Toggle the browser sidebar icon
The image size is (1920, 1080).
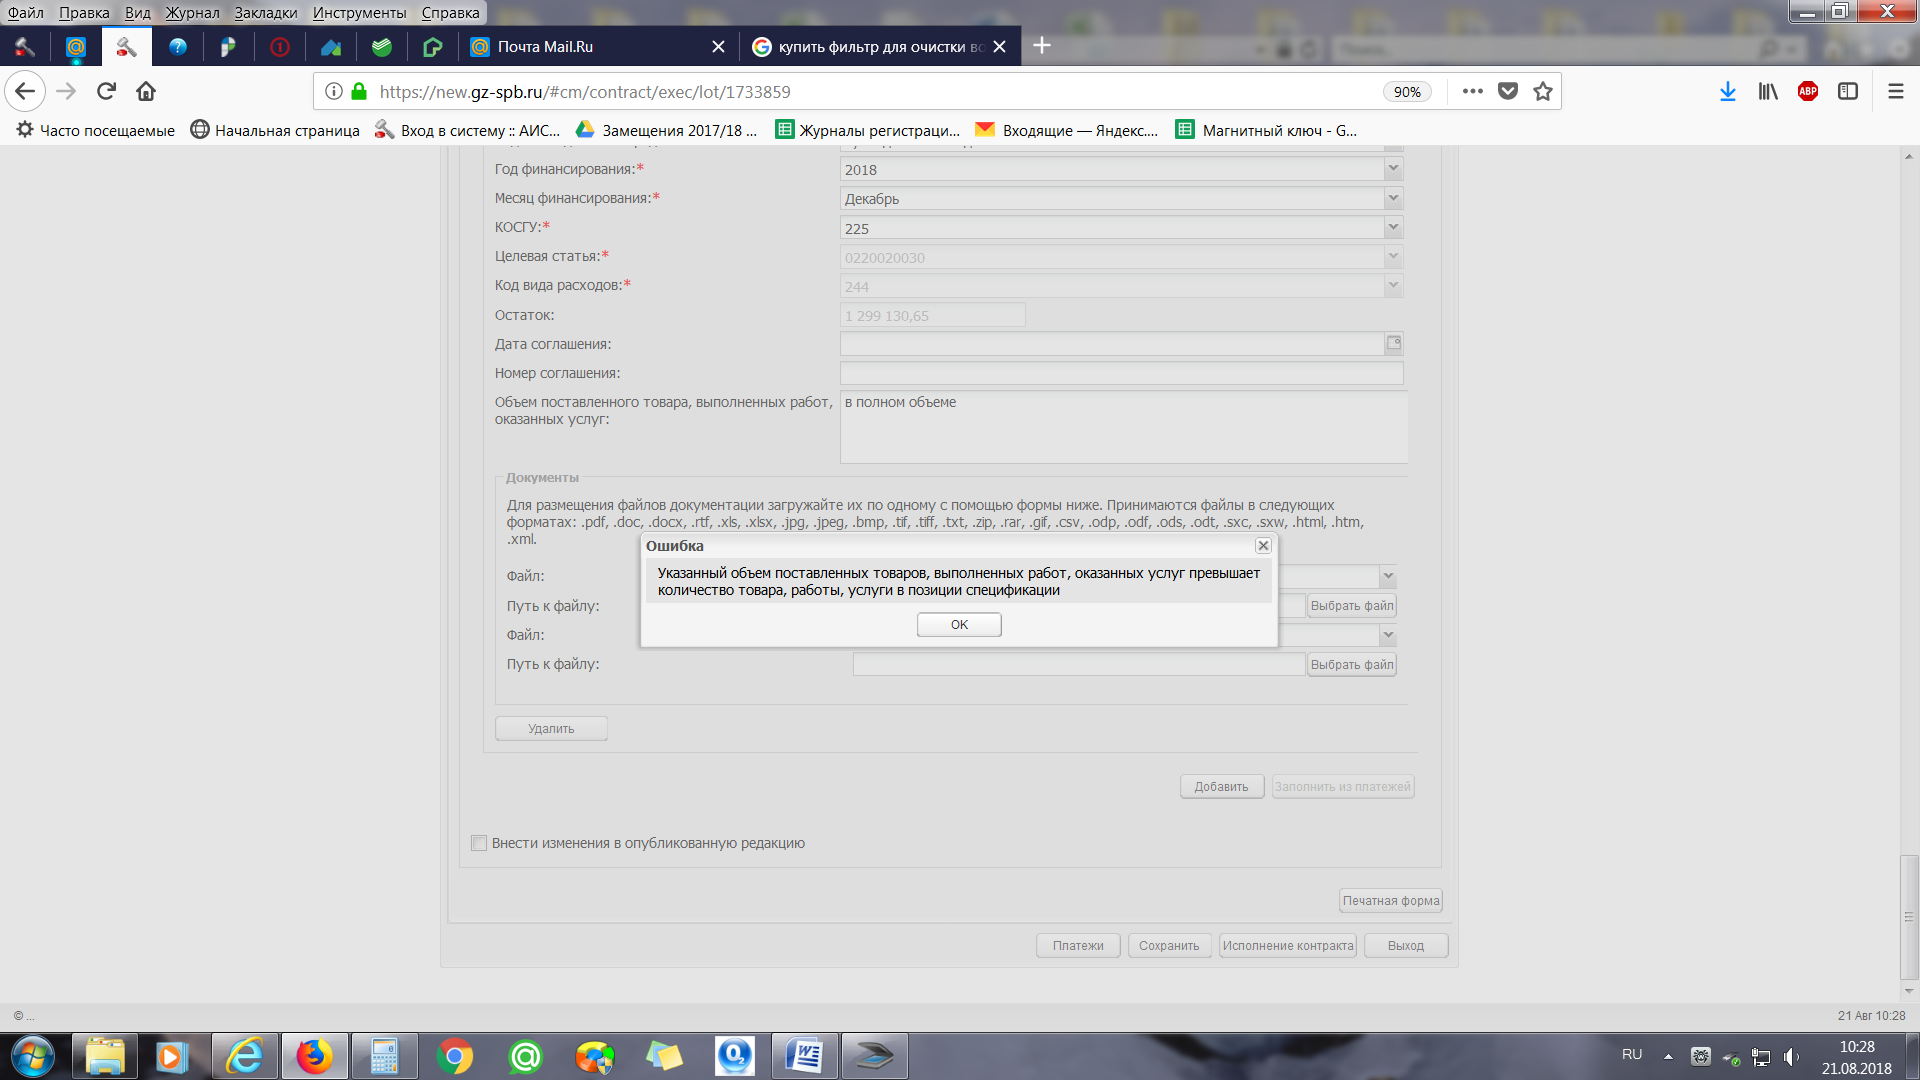coord(1848,92)
